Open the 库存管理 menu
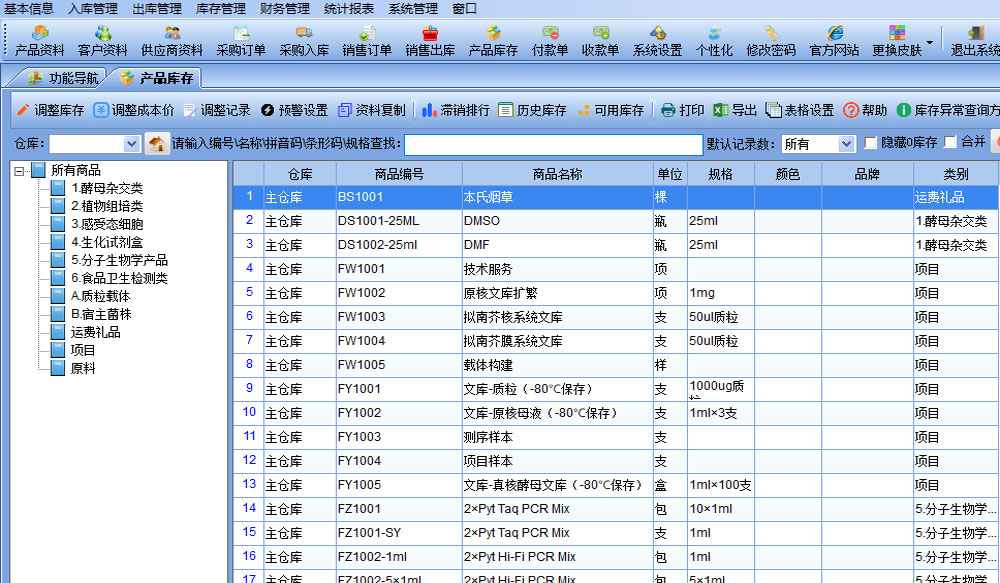The width and height of the screenshot is (1000, 583). tap(220, 8)
